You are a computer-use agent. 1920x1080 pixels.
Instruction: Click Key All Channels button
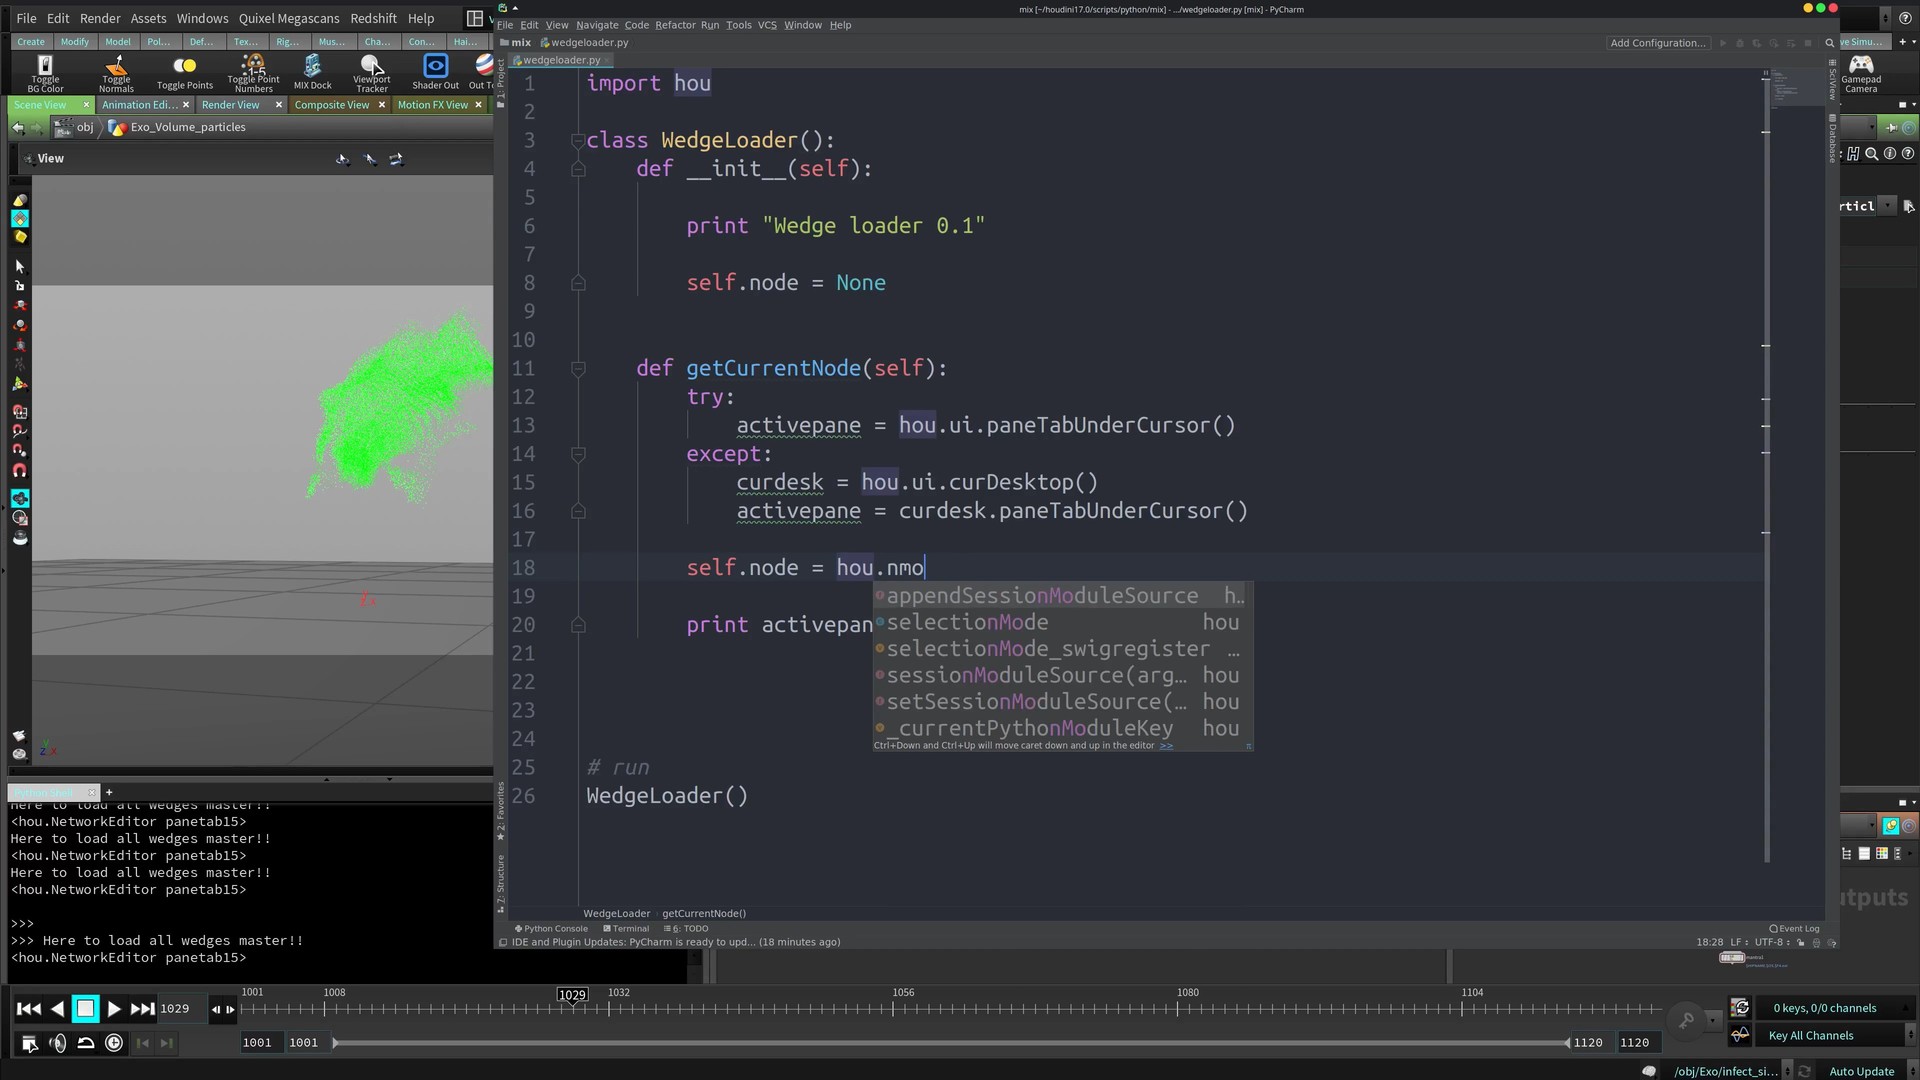coord(1810,1036)
